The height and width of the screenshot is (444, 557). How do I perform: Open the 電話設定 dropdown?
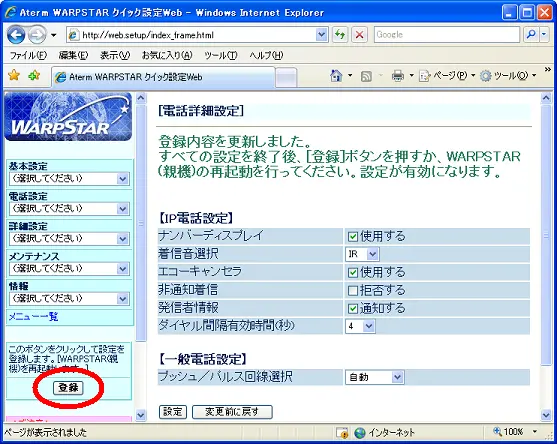[x=69, y=209]
